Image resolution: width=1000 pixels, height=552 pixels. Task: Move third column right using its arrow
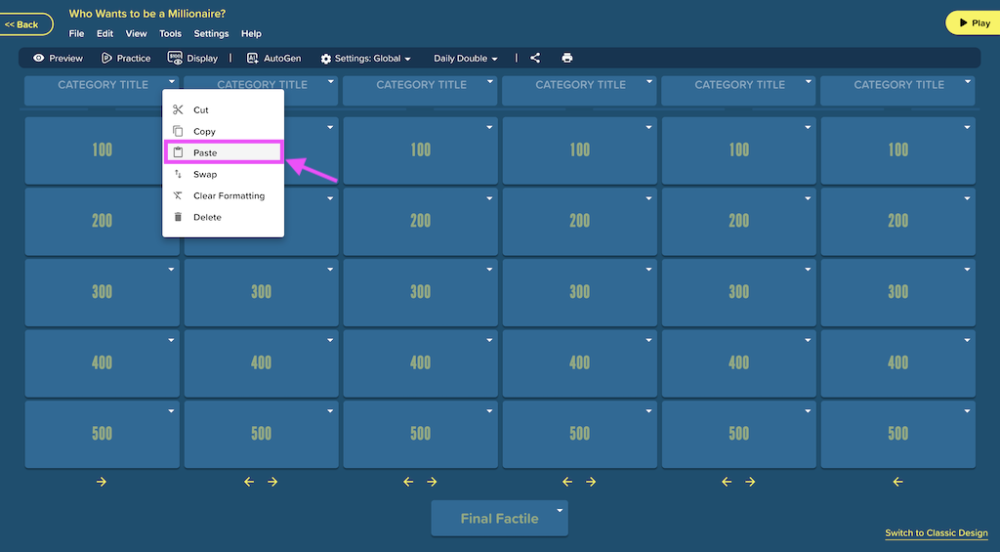[x=432, y=482]
